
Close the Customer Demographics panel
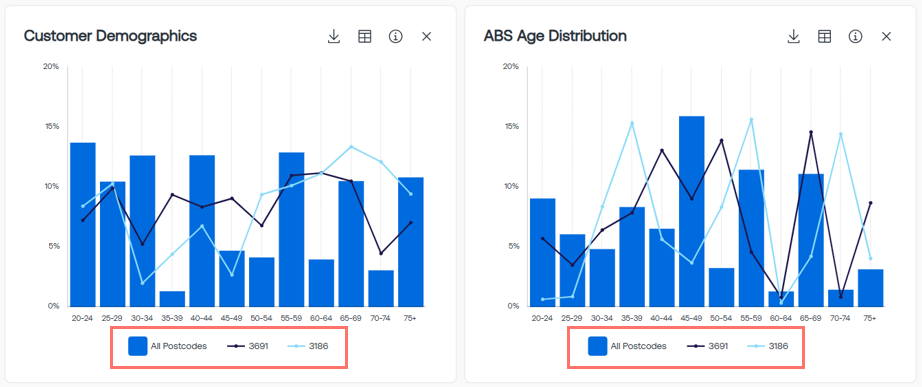pos(427,36)
